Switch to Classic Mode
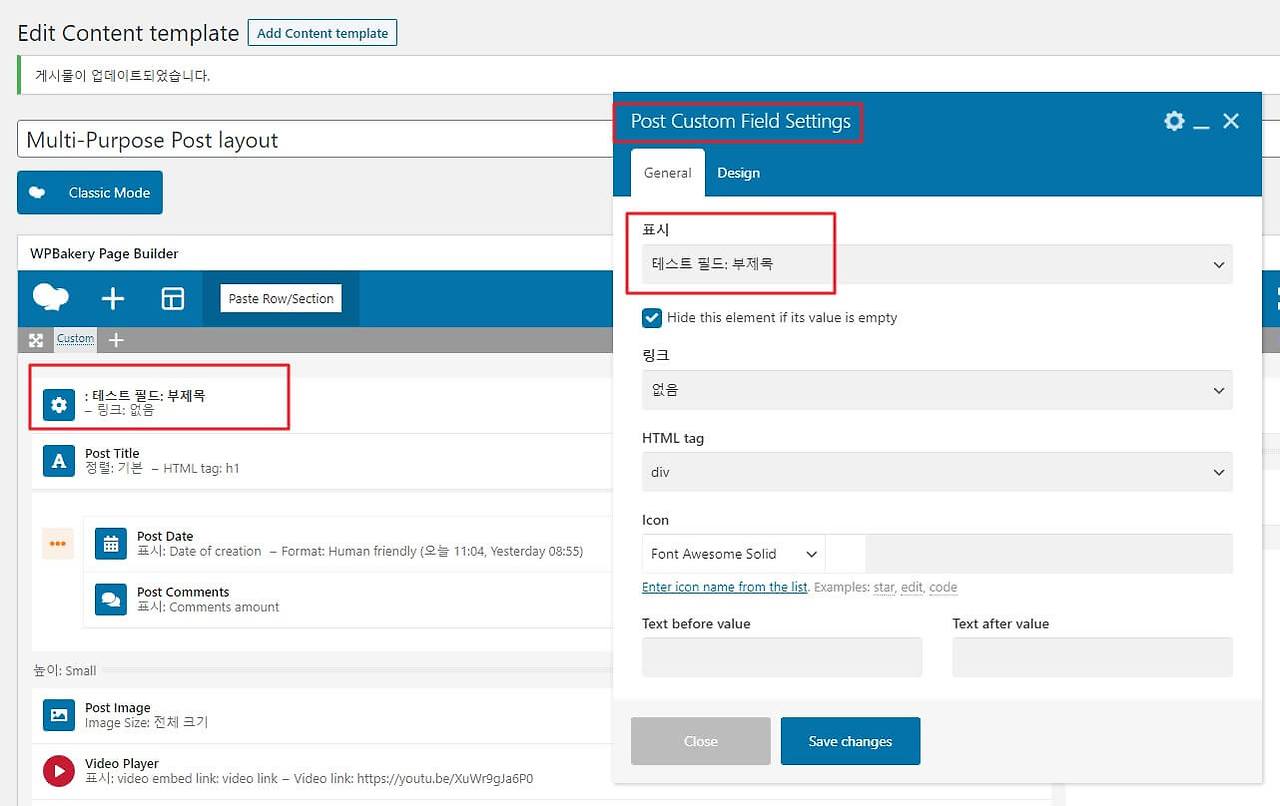 [x=90, y=193]
